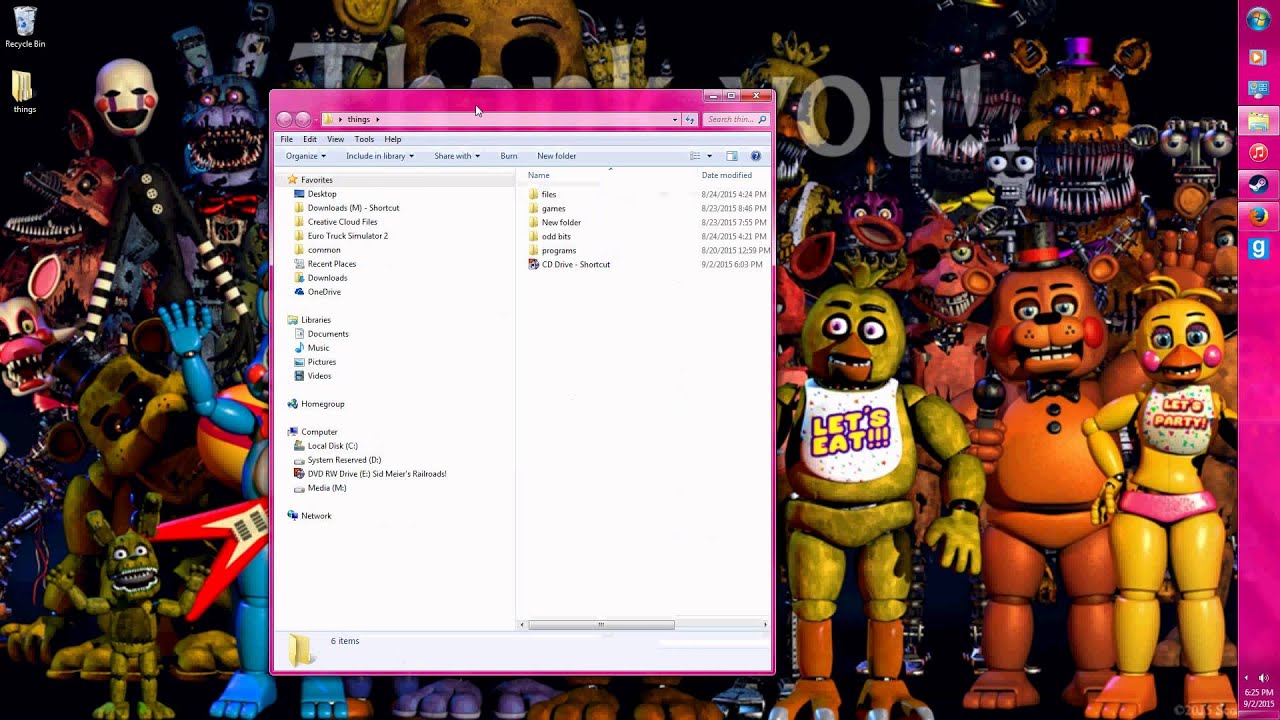1280x720 pixels.
Task: Click the Back navigation arrow button
Action: coord(285,119)
